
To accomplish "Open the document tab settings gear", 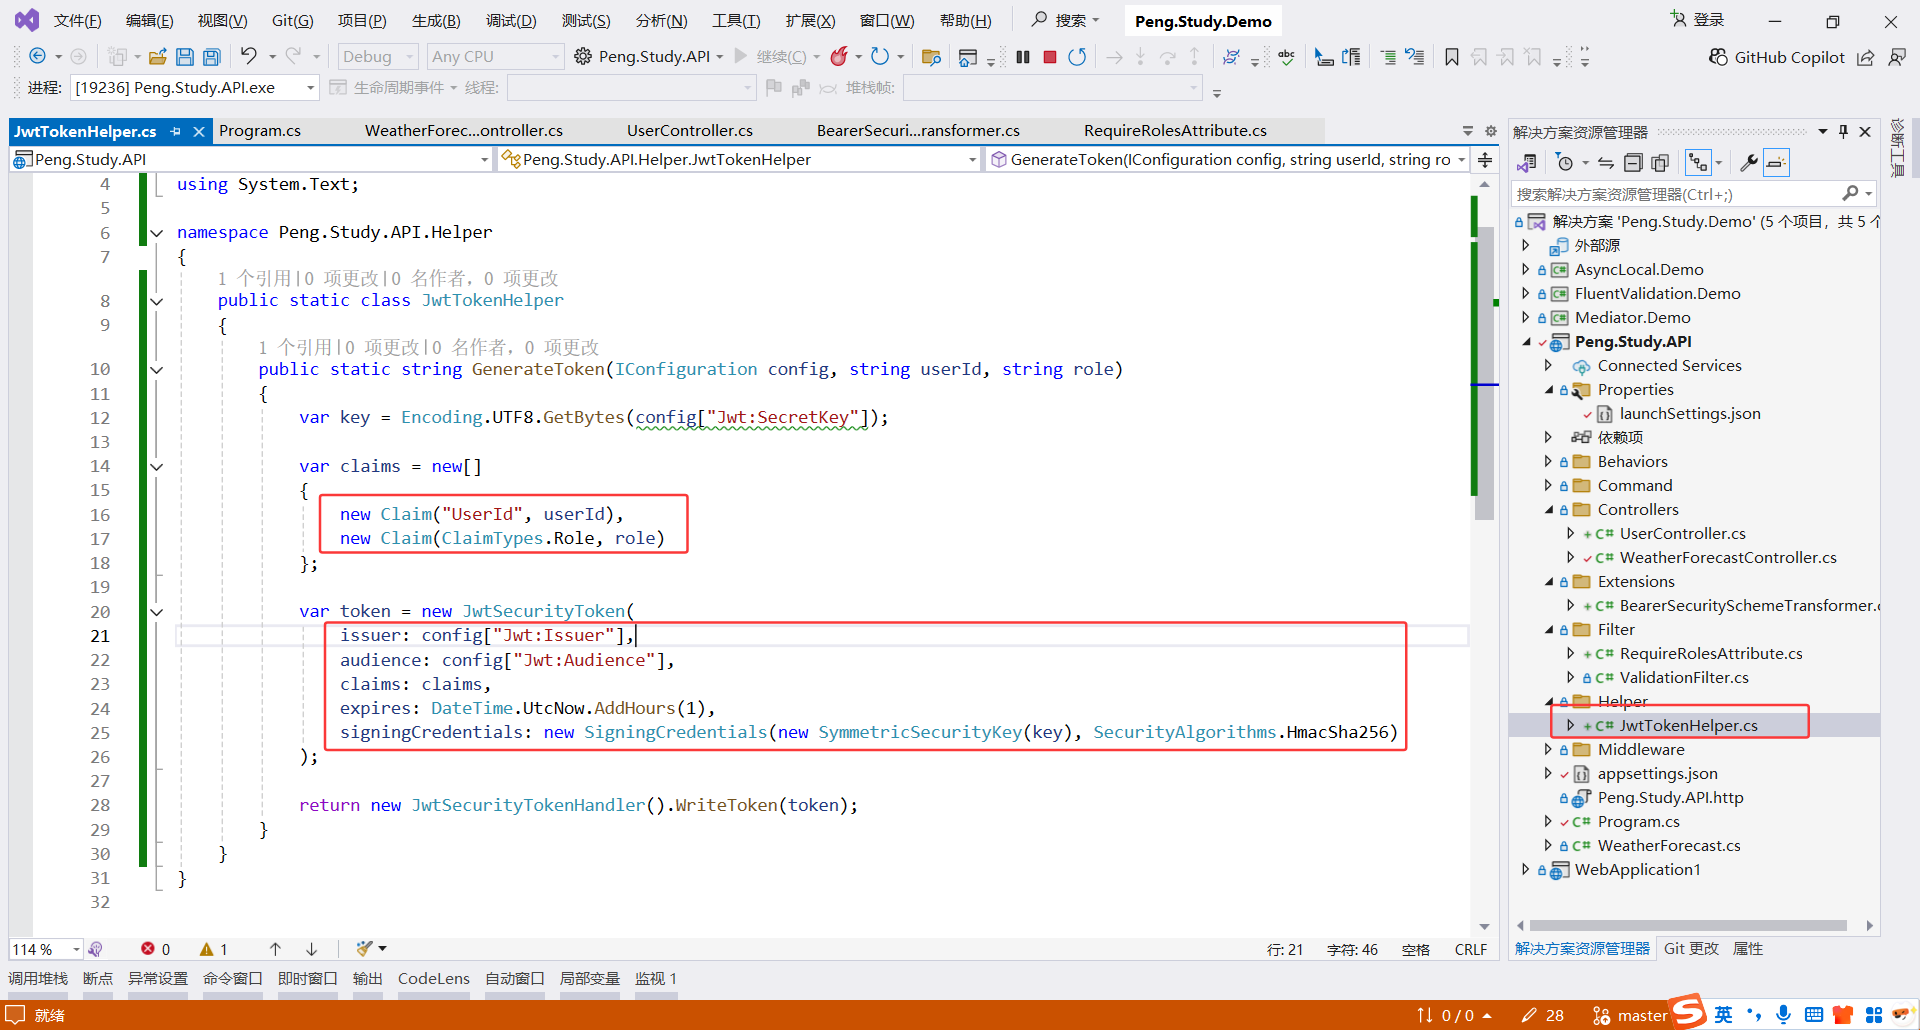I will [x=1491, y=131].
